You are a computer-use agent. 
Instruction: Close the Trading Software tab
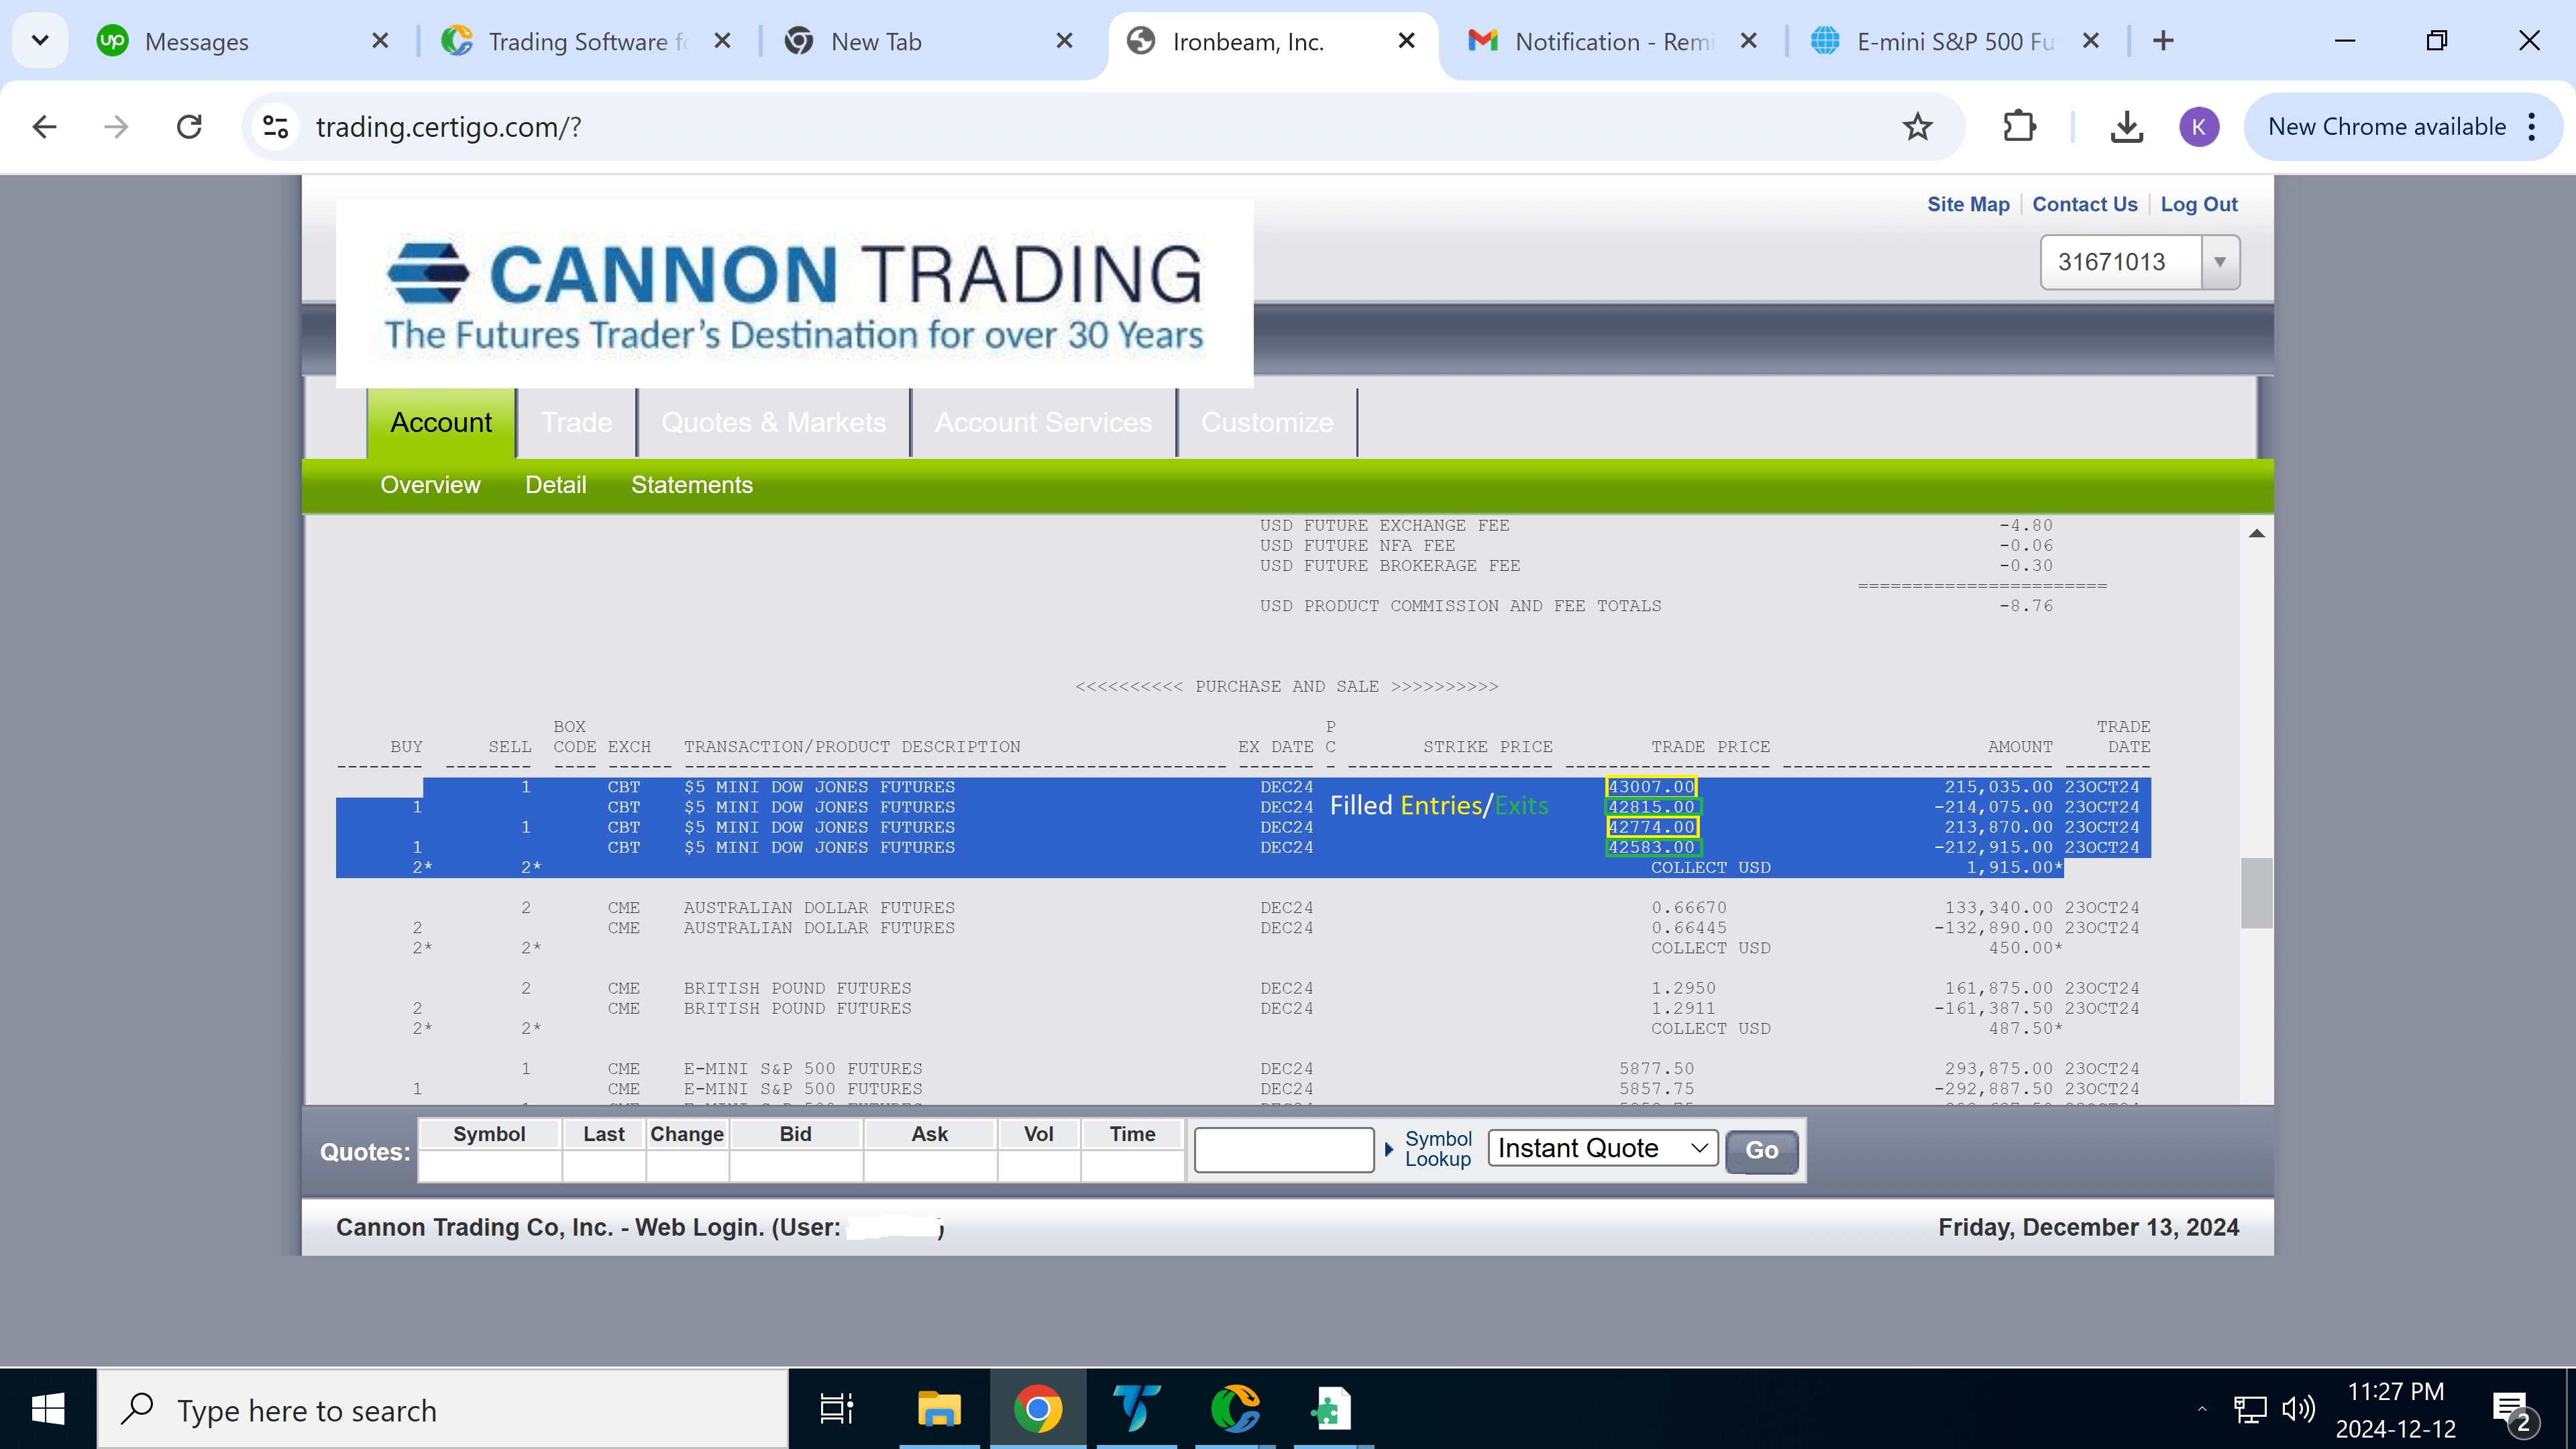point(723,41)
